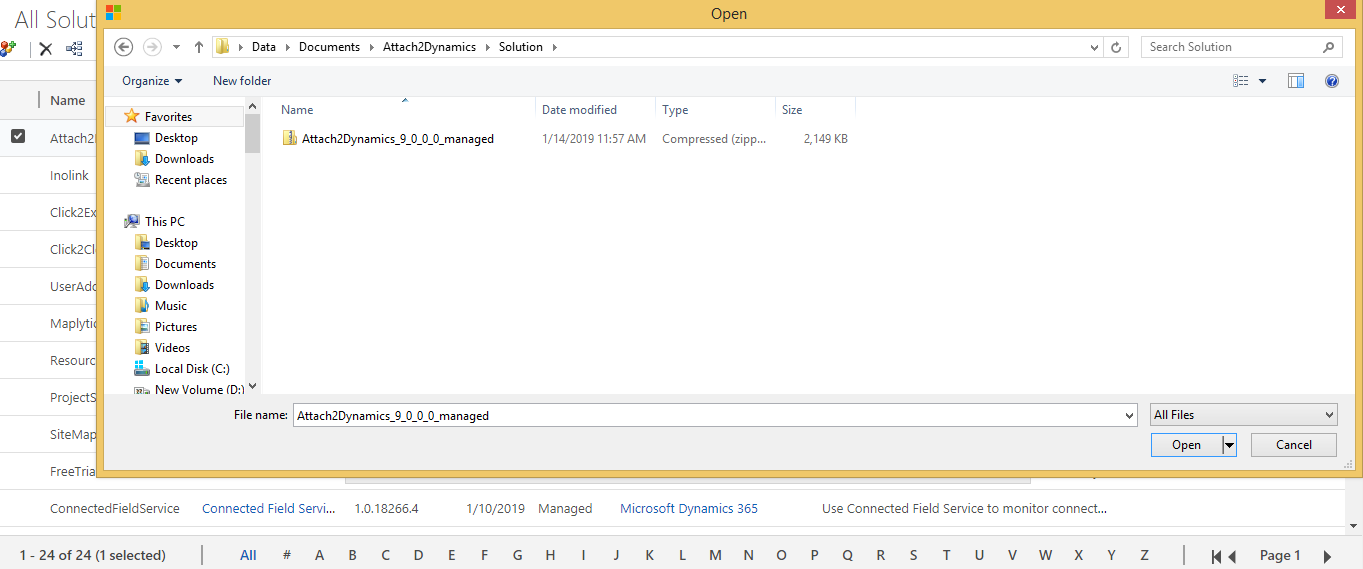Sort the solutions grid by Name header
Screen dimensions: 1363x569
(67, 100)
